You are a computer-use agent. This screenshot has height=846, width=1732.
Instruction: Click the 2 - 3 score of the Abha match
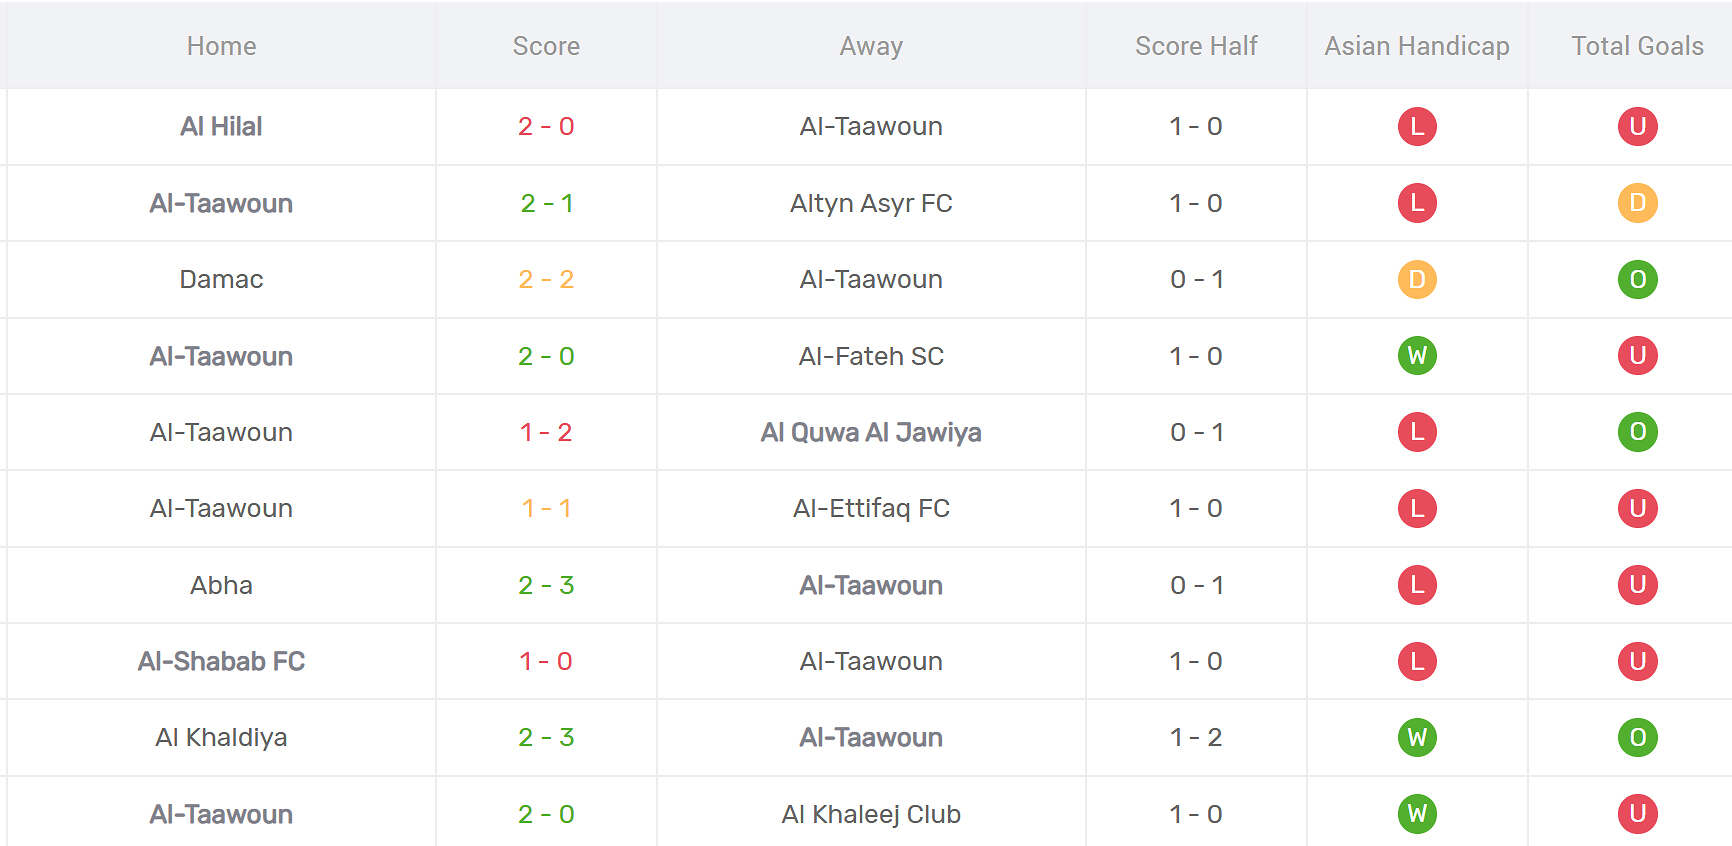coord(546,585)
